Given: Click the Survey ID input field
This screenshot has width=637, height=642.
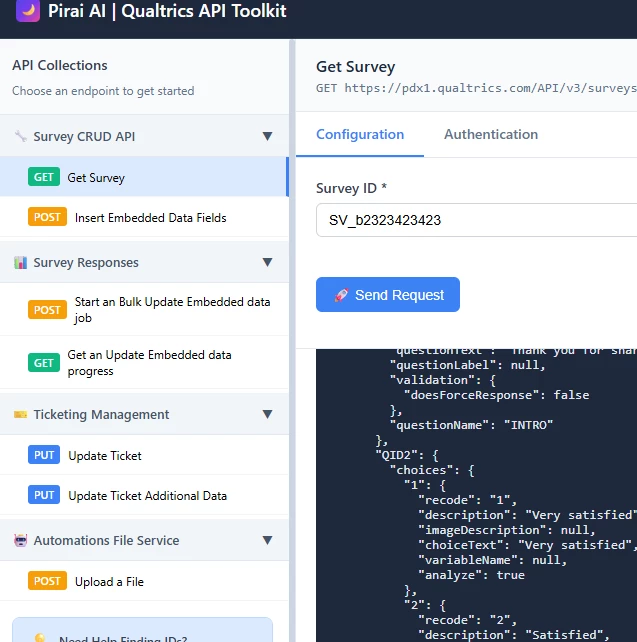Looking at the screenshot, I should [477, 220].
